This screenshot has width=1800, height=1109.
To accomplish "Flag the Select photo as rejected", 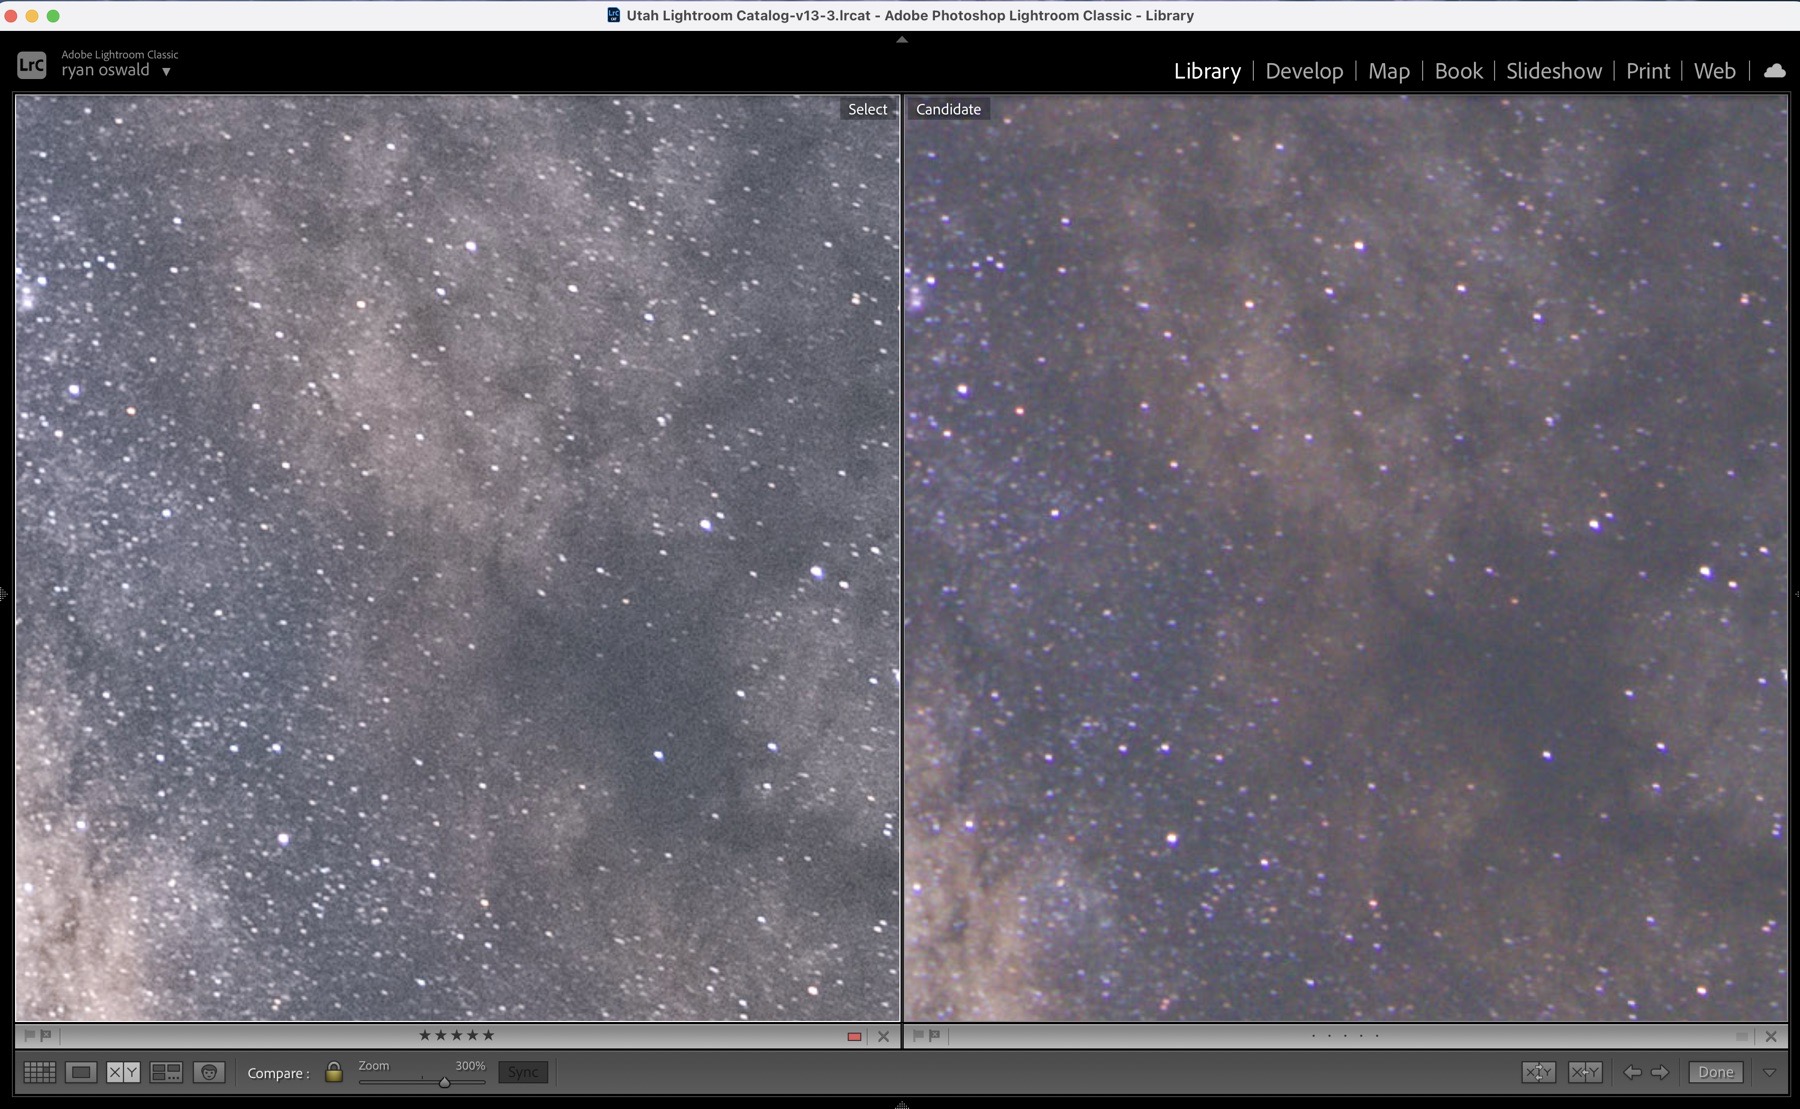I will pyautogui.click(x=45, y=1036).
